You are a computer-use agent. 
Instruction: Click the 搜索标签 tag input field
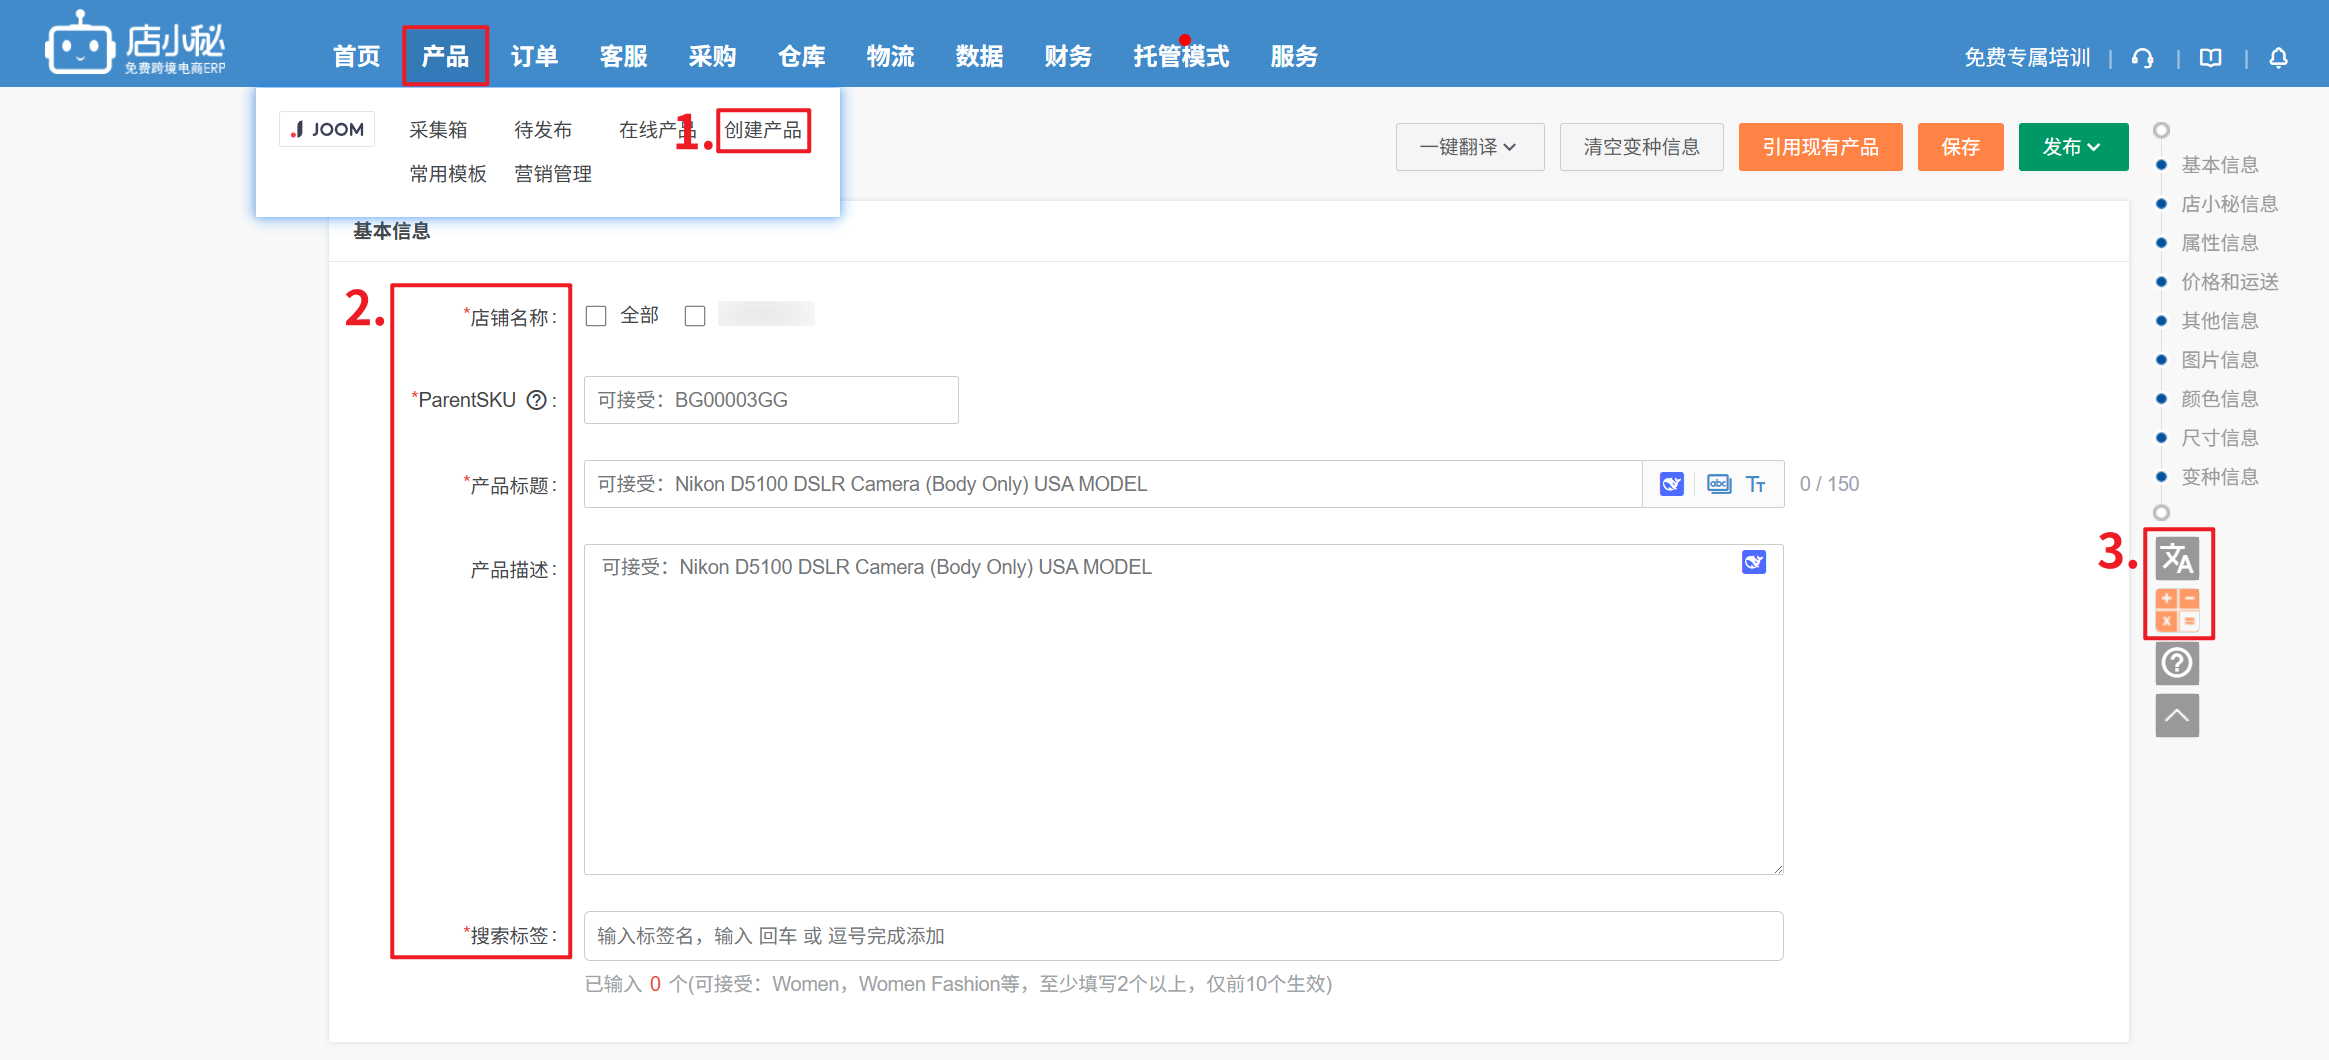tap(1183, 936)
